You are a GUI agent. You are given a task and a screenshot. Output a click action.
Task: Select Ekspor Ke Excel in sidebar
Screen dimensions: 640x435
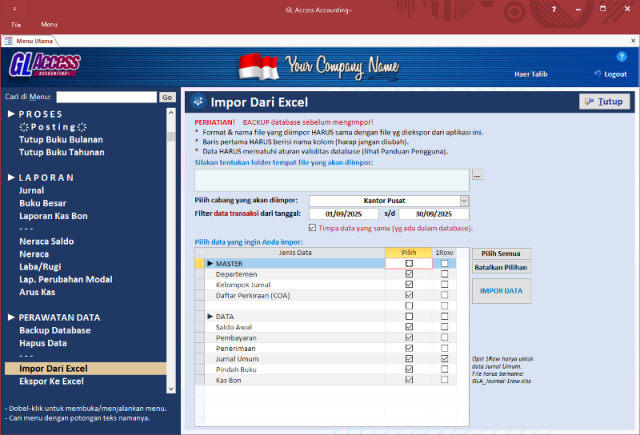[x=52, y=381]
